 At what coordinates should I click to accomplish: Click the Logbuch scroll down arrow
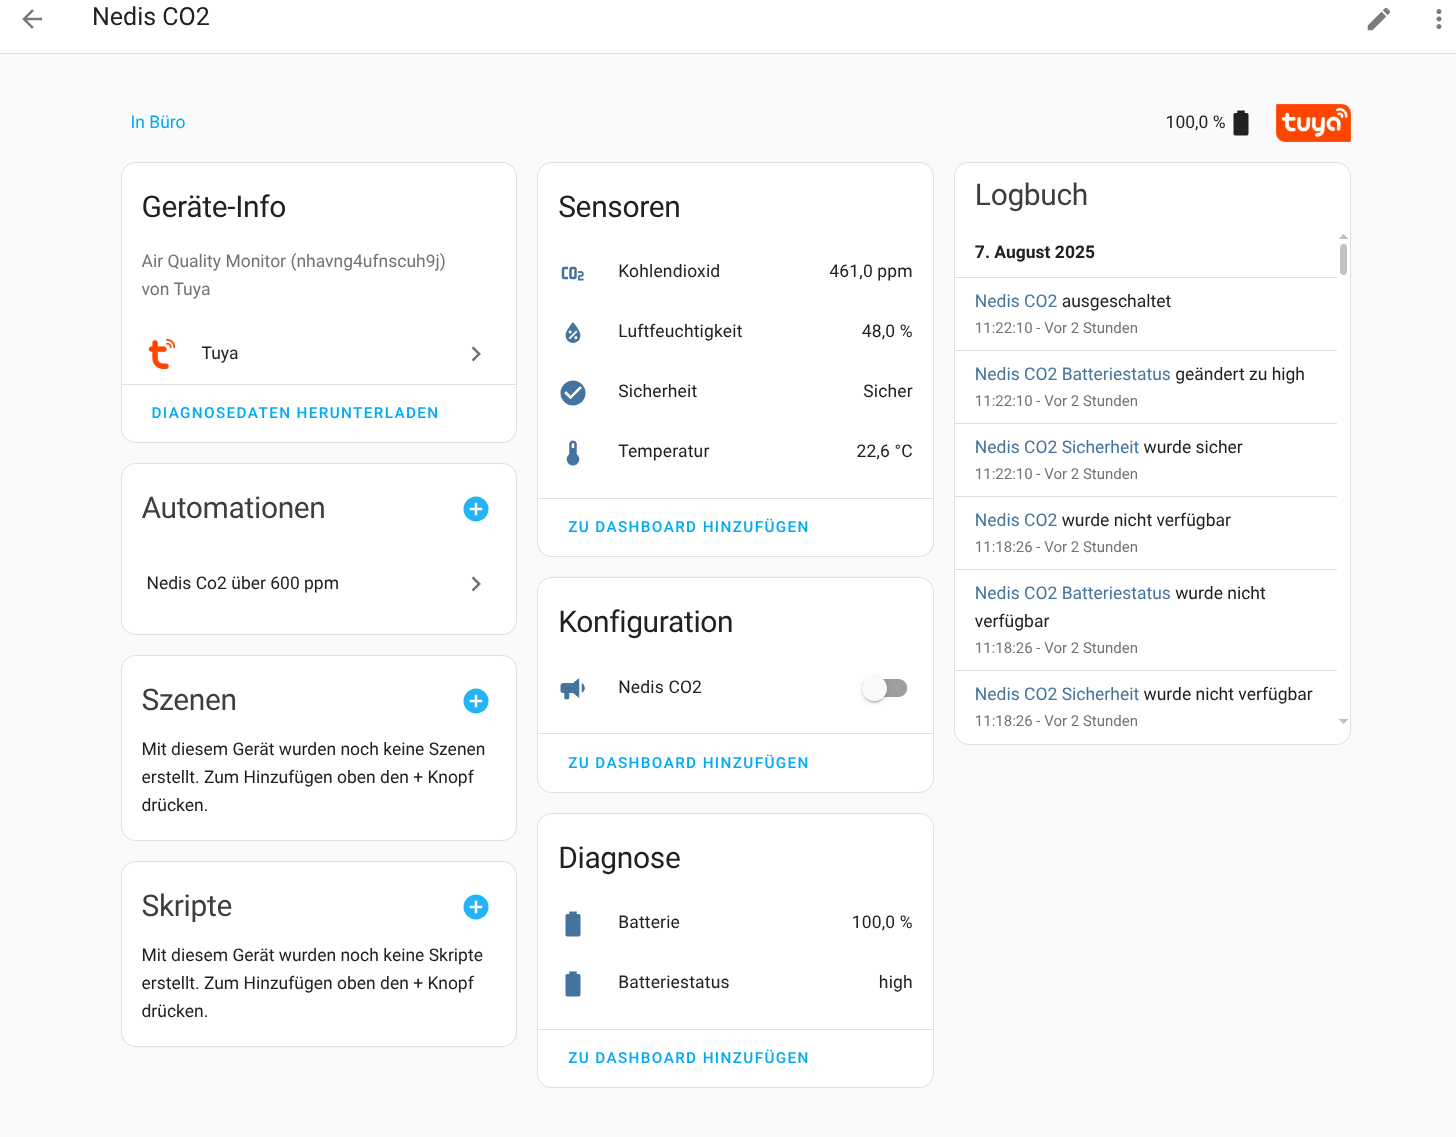(x=1343, y=721)
